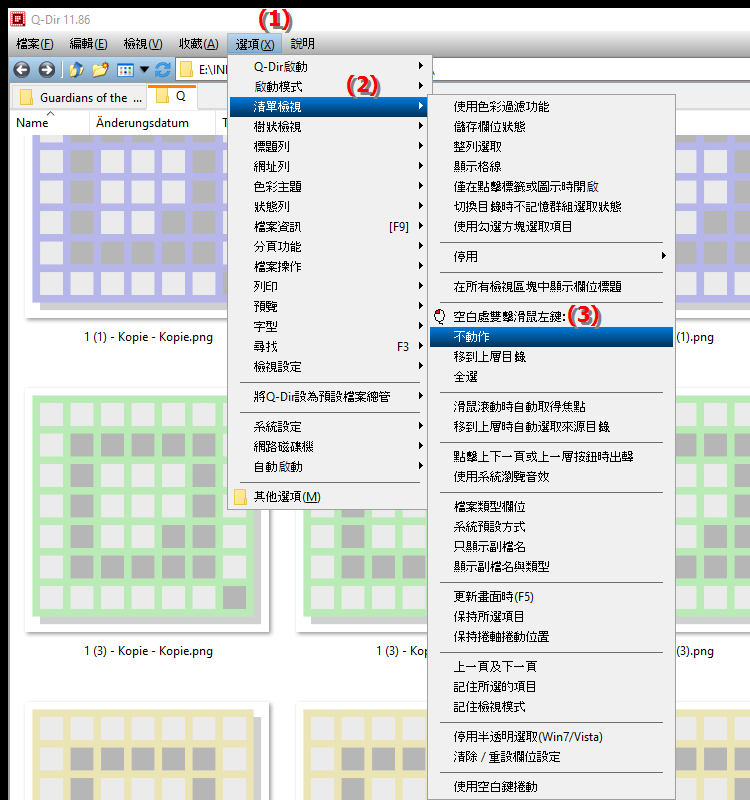This screenshot has width=750, height=800.
Task: Click the folder-up arrow toolbar icon
Action: 76,69
